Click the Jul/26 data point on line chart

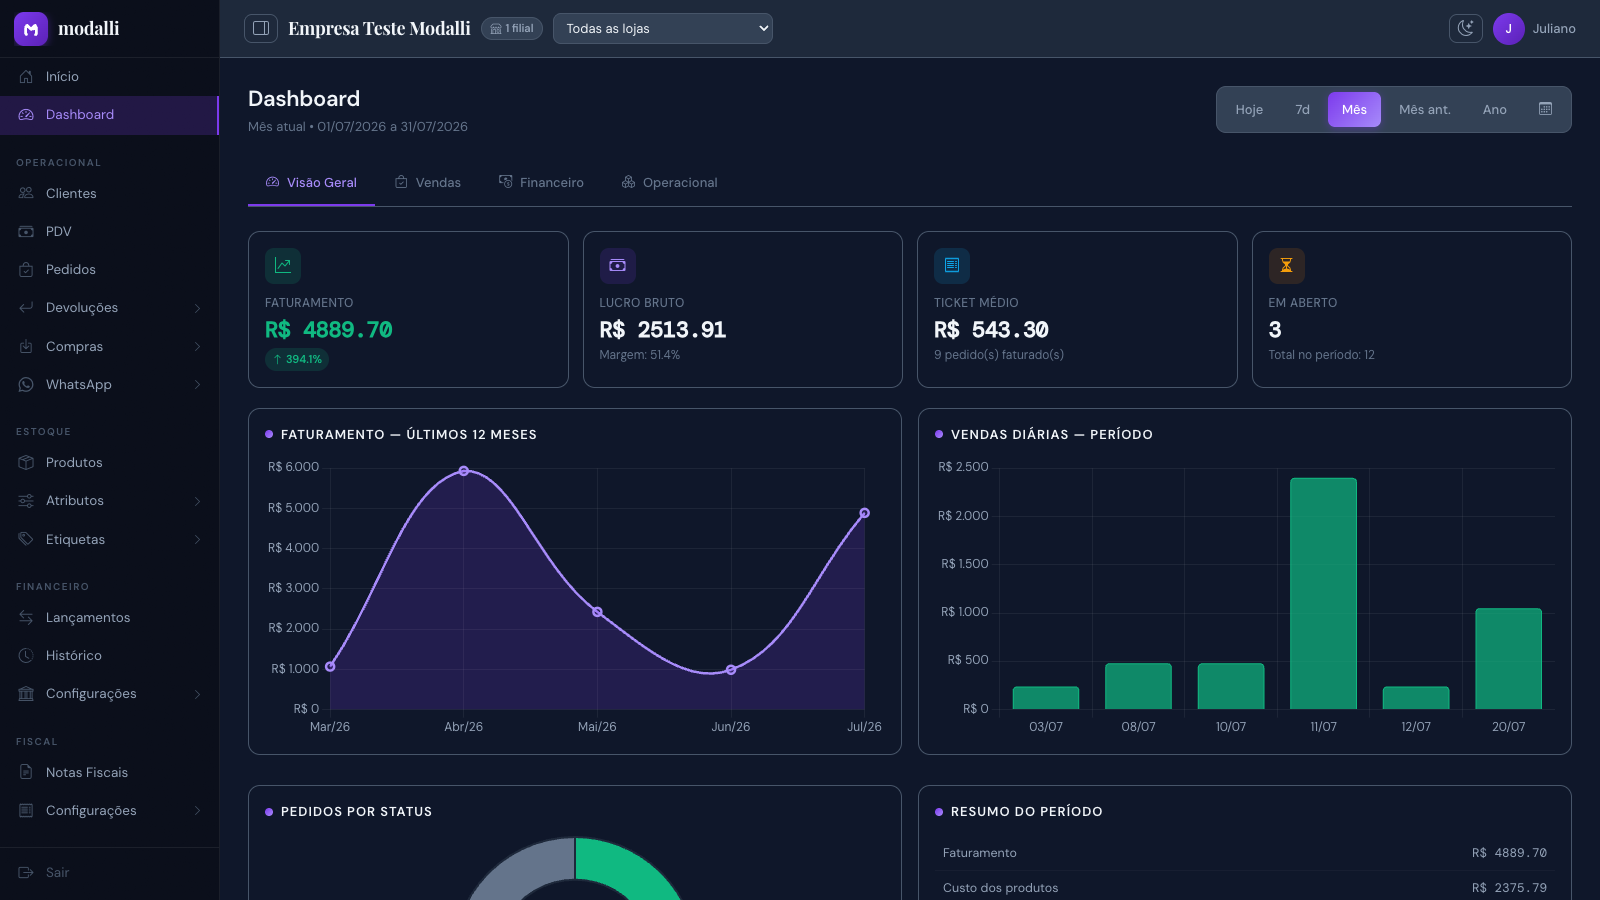click(x=864, y=513)
